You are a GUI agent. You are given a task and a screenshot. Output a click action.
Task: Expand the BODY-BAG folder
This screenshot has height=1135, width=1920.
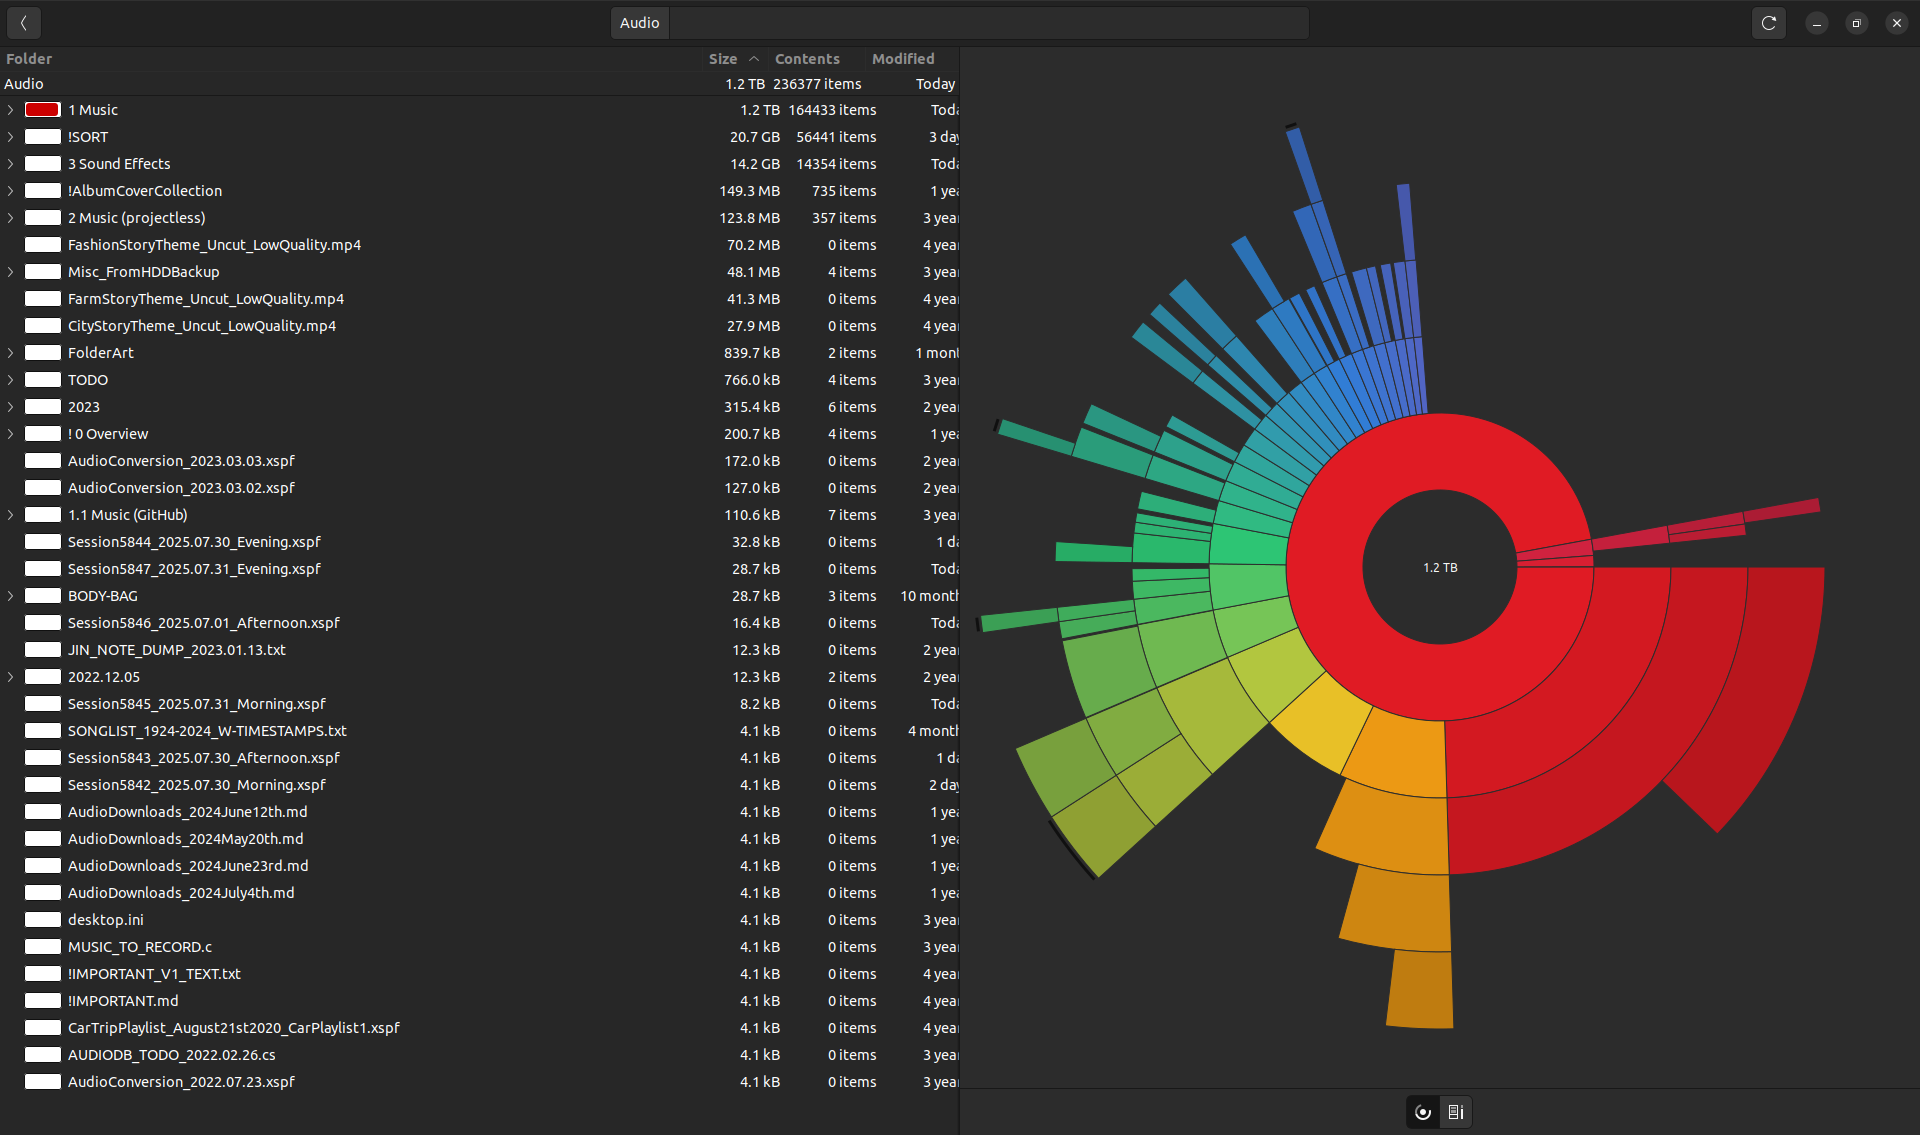[x=11, y=596]
